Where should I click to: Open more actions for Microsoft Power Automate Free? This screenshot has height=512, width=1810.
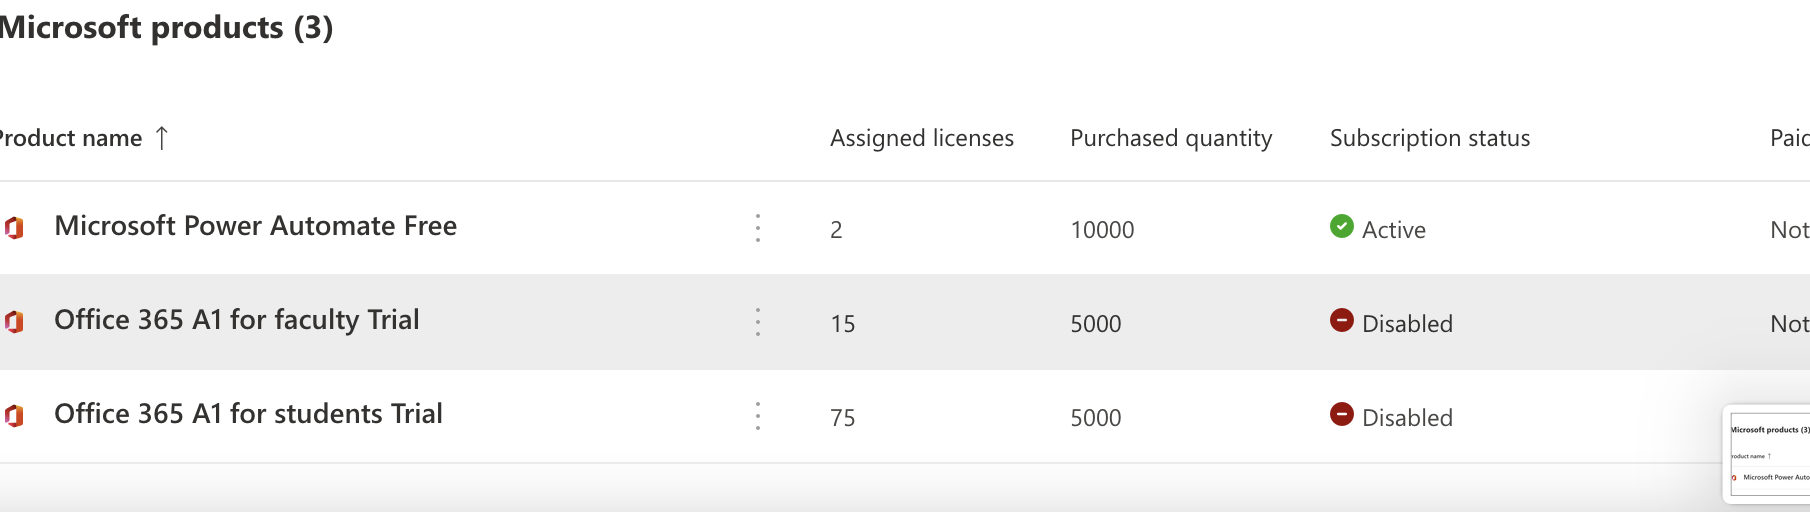(758, 228)
